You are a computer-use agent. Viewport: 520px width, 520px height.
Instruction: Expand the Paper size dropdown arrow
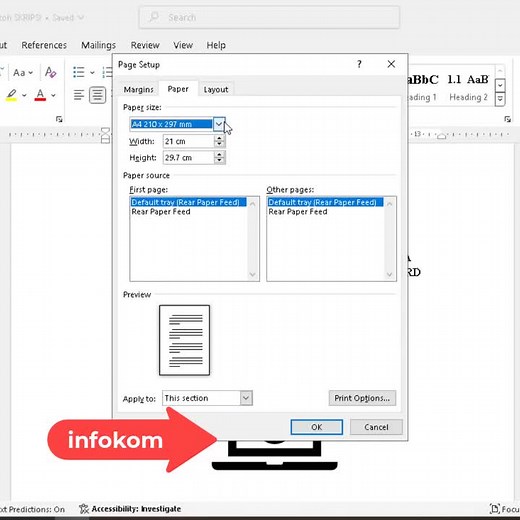tap(219, 124)
